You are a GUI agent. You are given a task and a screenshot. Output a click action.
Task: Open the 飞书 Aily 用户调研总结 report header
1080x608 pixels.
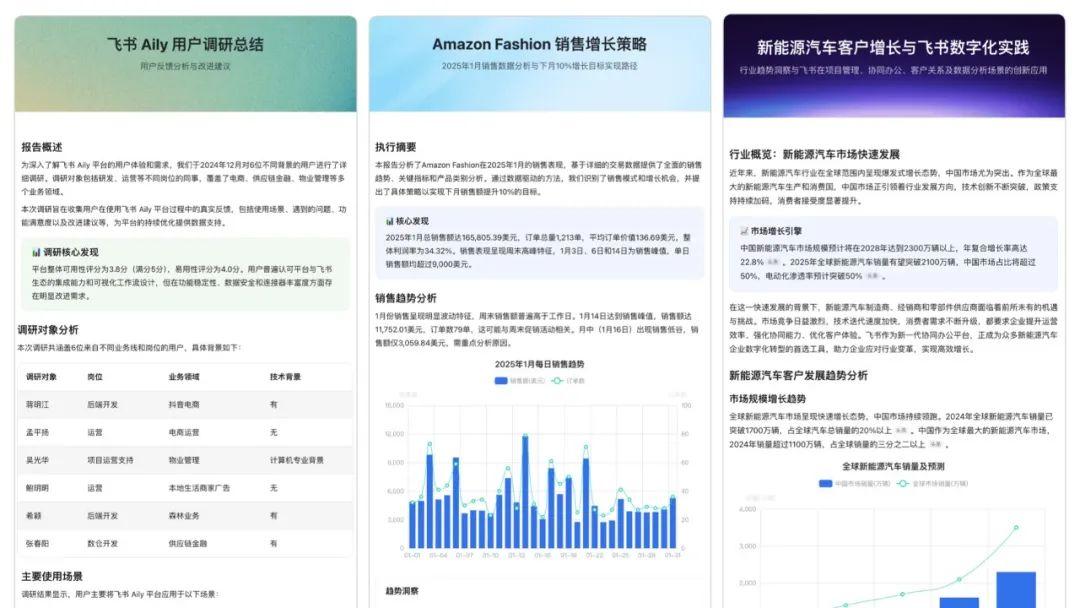(x=185, y=45)
